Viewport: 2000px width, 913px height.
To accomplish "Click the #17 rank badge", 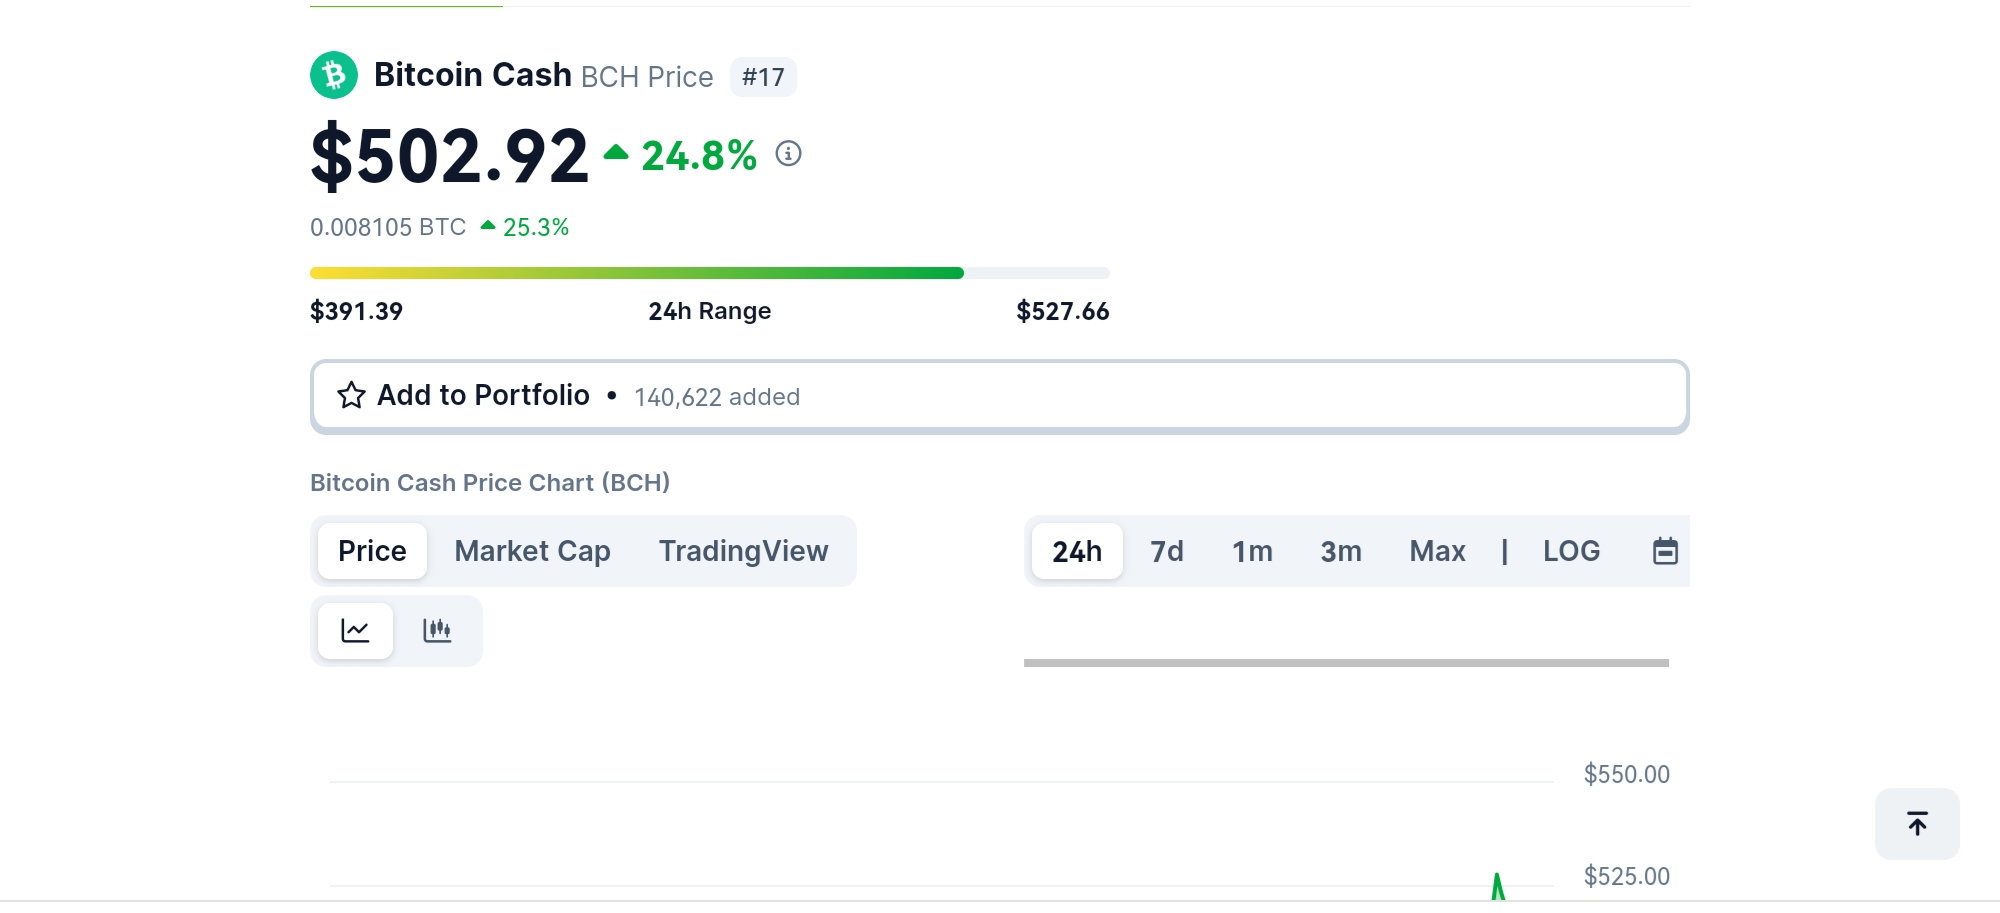I will (x=763, y=77).
